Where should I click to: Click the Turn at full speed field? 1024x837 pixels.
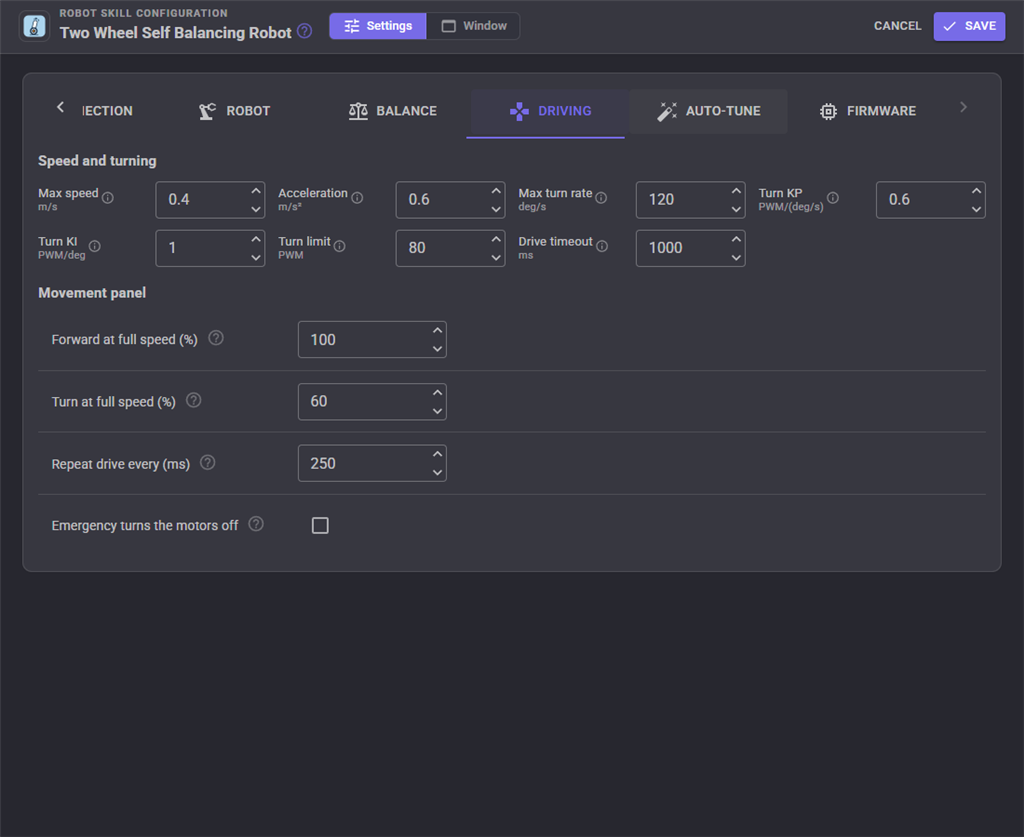coord(372,402)
